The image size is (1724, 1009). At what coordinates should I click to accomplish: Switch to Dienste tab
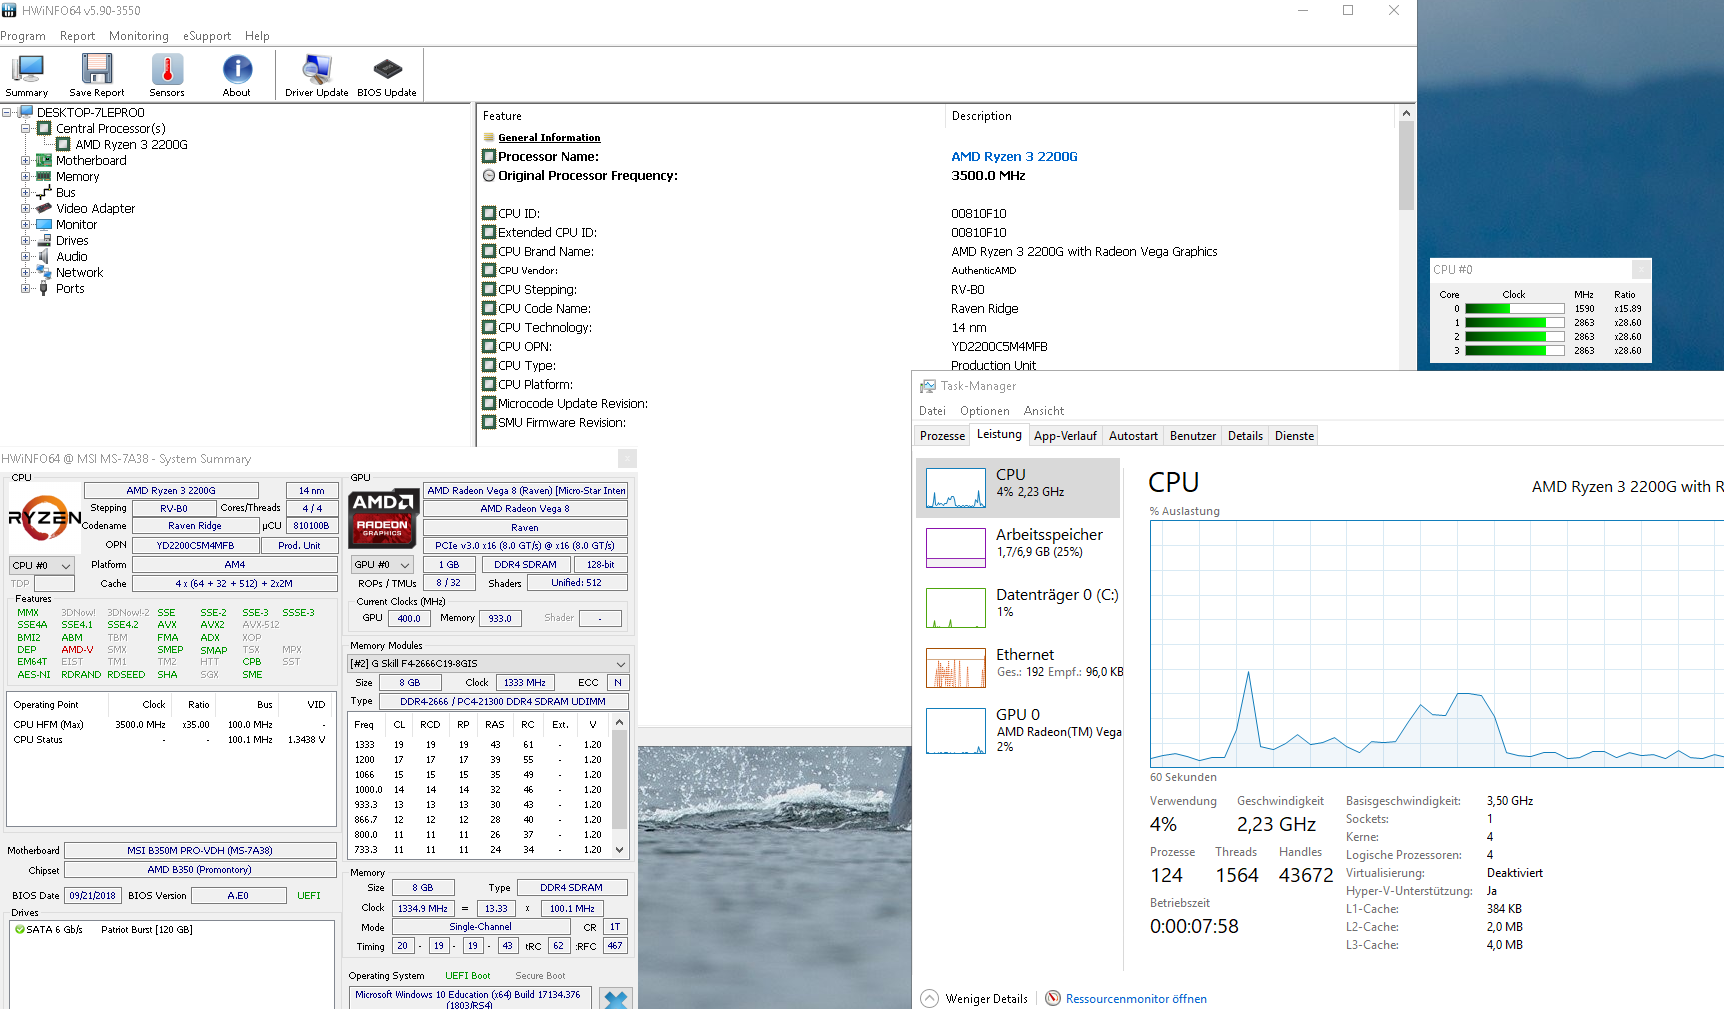(x=1294, y=436)
